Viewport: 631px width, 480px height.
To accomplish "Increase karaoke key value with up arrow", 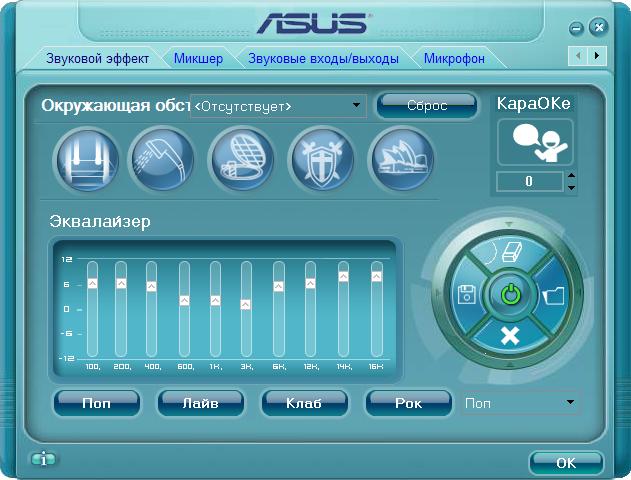I will (x=571, y=176).
